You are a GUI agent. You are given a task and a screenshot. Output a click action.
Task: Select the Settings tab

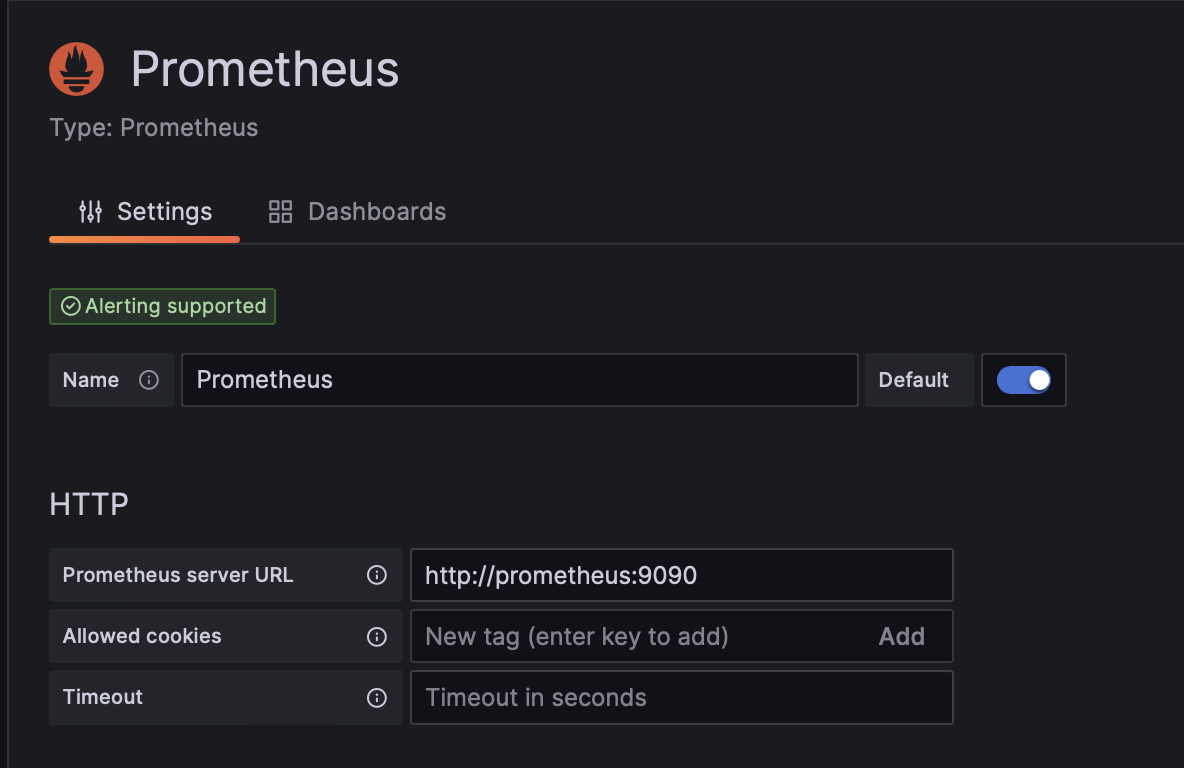click(x=165, y=211)
